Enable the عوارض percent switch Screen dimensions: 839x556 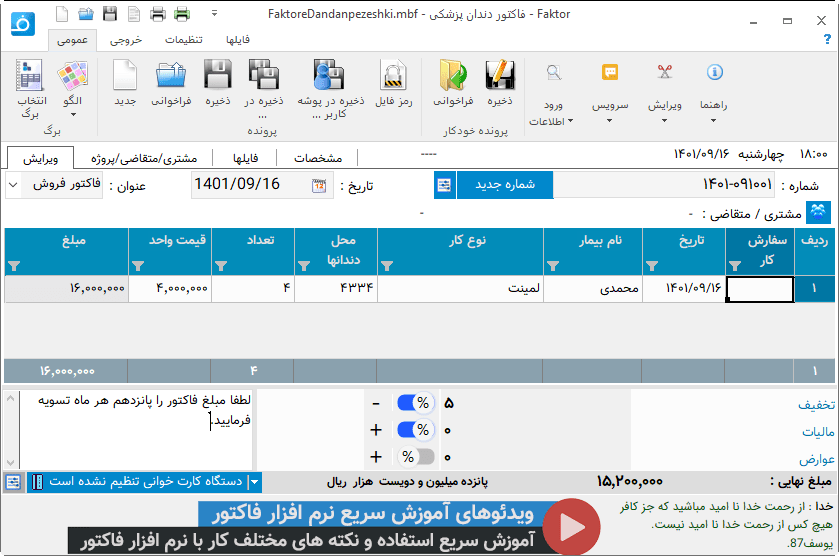coord(415,457)
